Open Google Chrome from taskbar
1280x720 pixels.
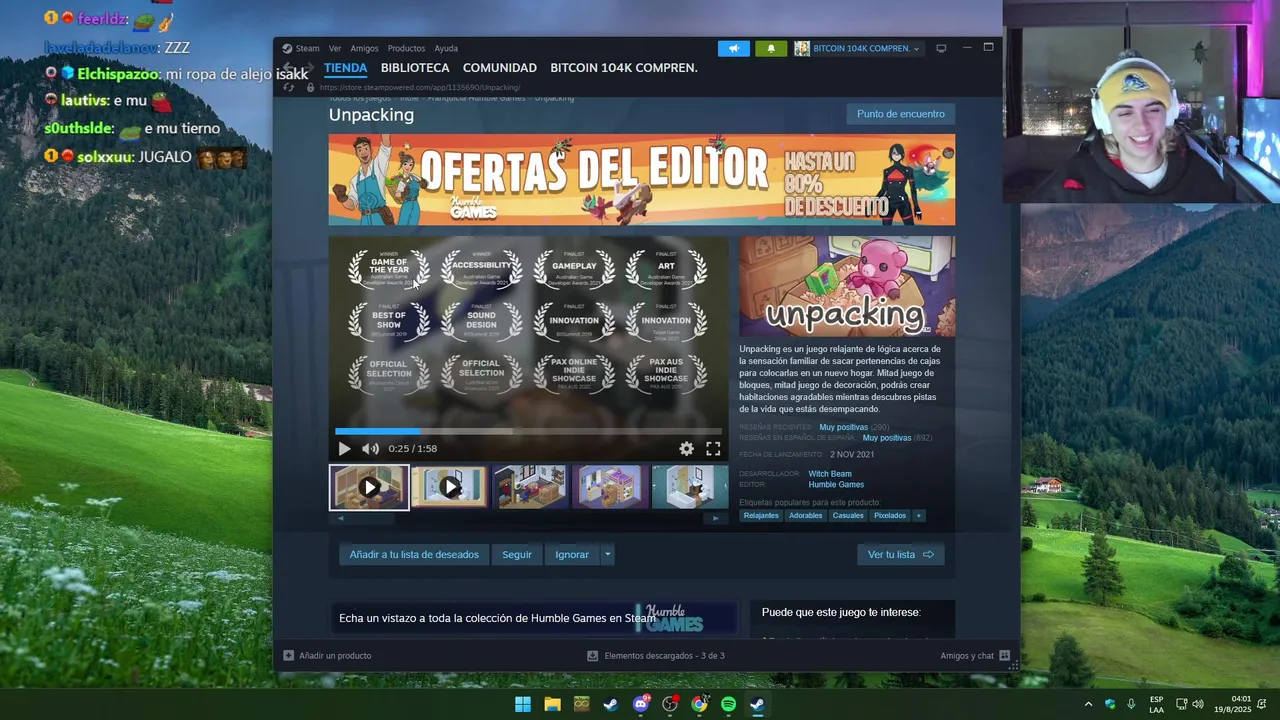click(x=699, y=704)
